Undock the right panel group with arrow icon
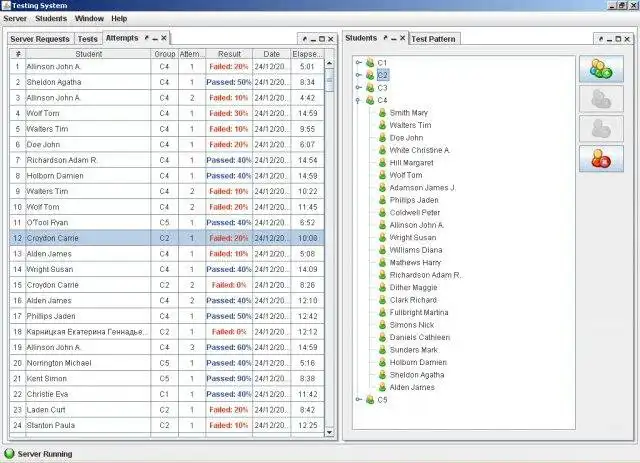This screenshot has height=463, width=640. tap(601, 39)
